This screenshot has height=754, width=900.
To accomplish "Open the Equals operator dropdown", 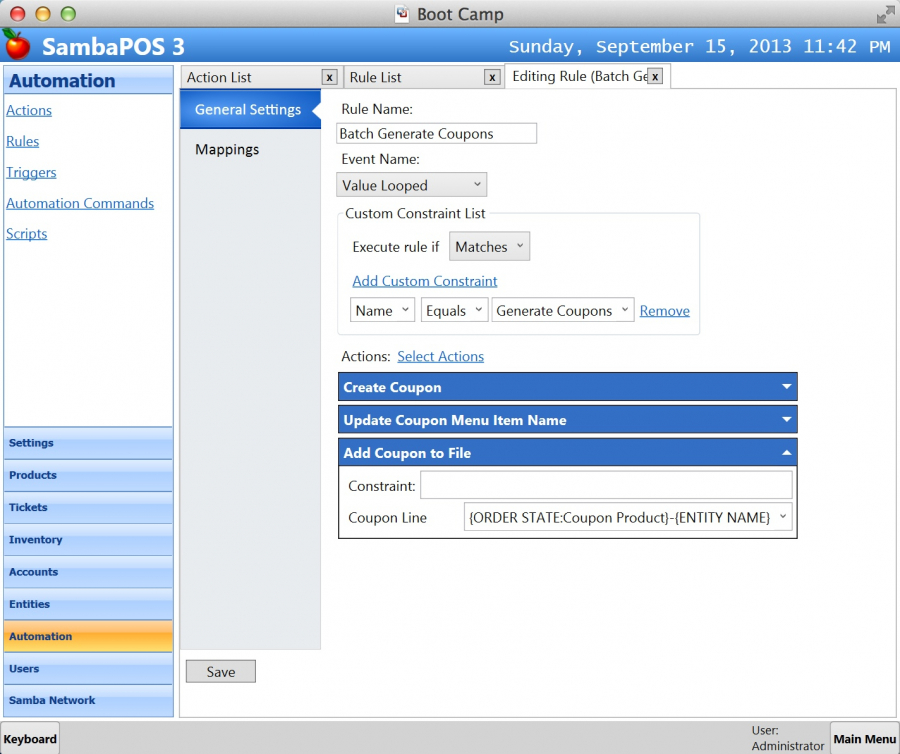I will 454,311.
